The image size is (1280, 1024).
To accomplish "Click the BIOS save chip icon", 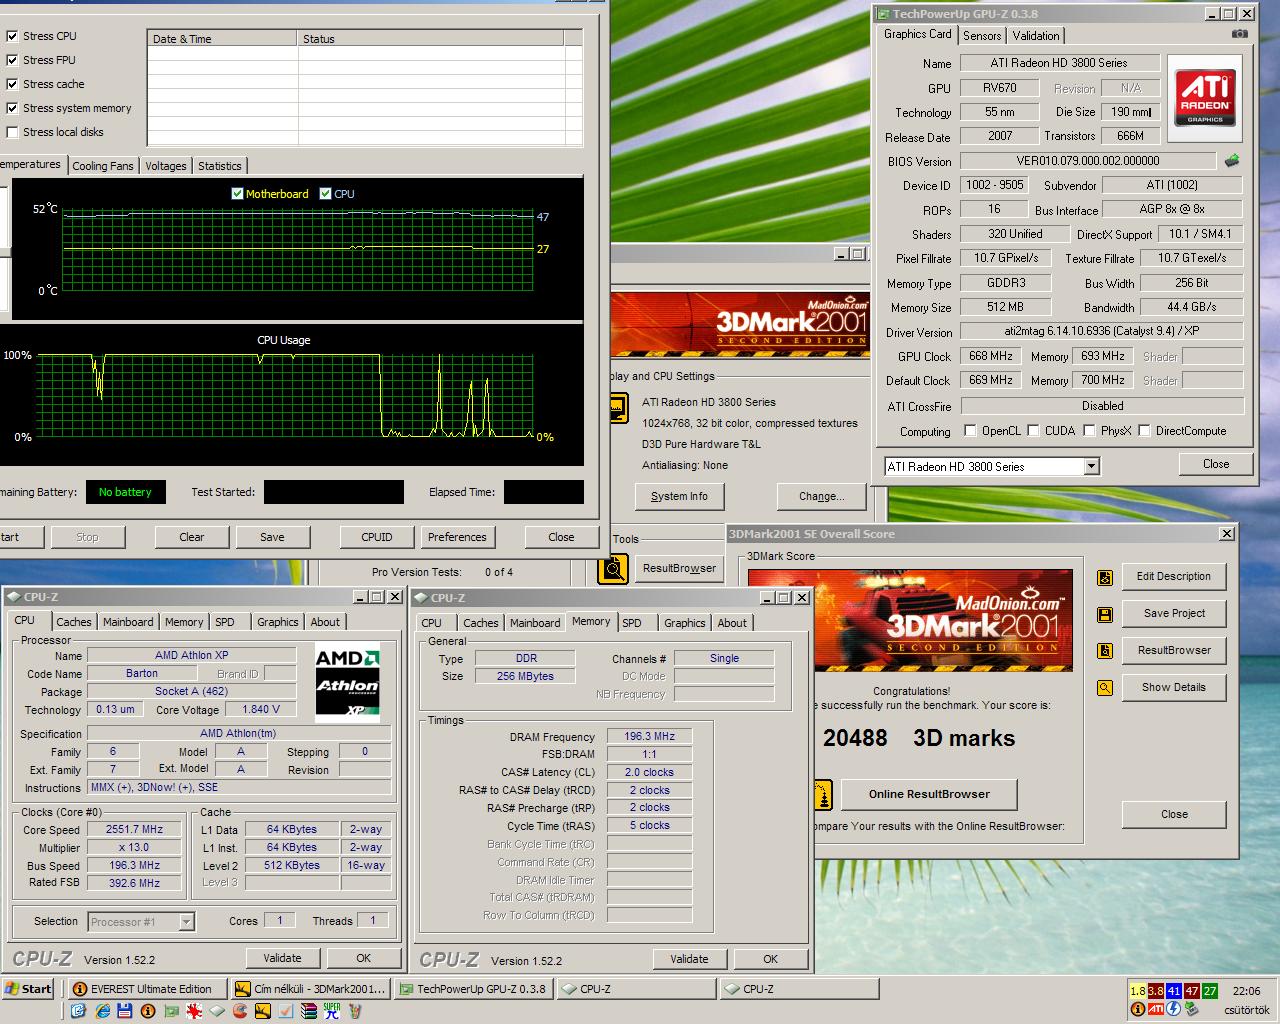I will tap(1232, 160).
